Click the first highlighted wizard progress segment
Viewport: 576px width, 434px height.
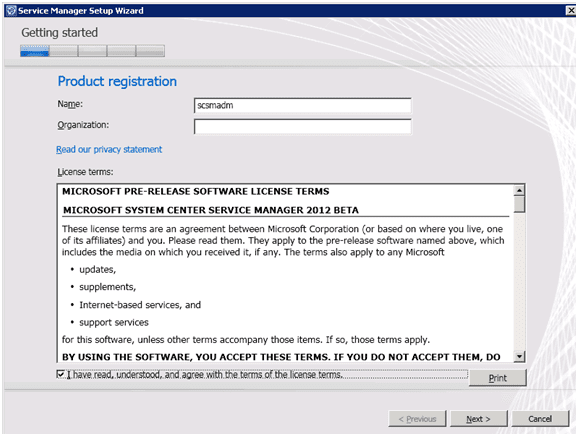[35, 51]
